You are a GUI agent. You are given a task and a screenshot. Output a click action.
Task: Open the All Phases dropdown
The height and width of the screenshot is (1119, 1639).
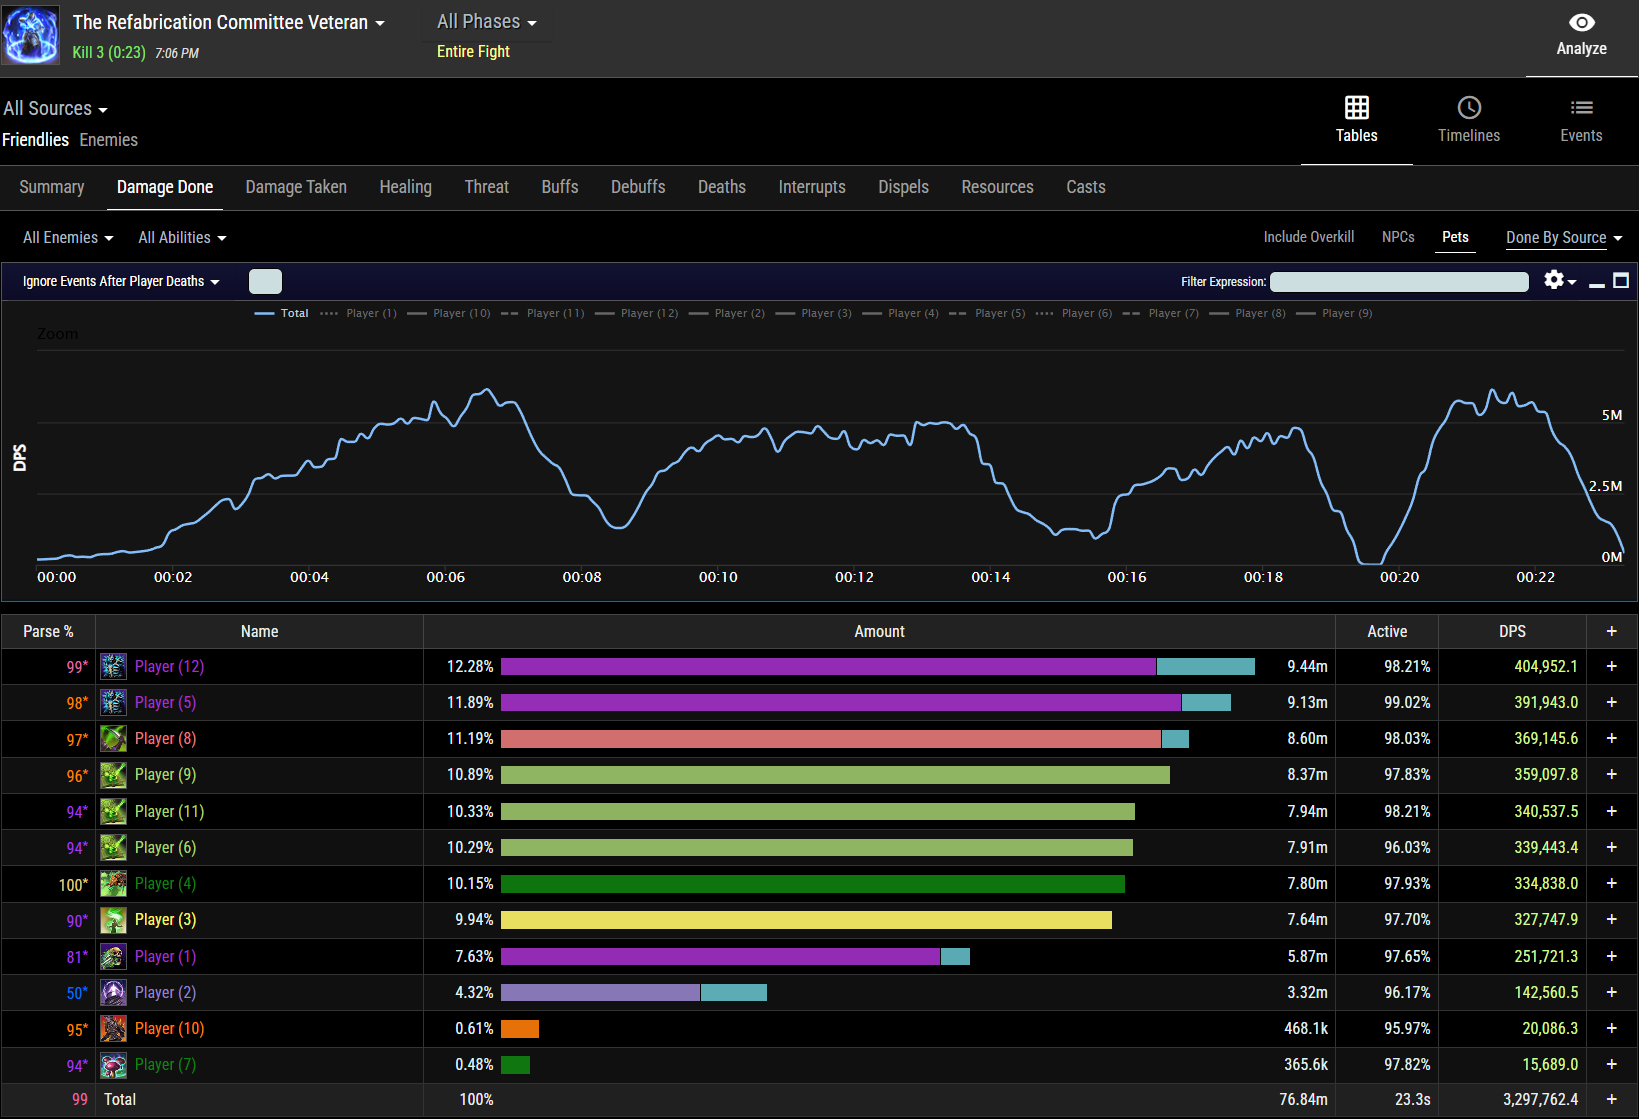point(486,22)
